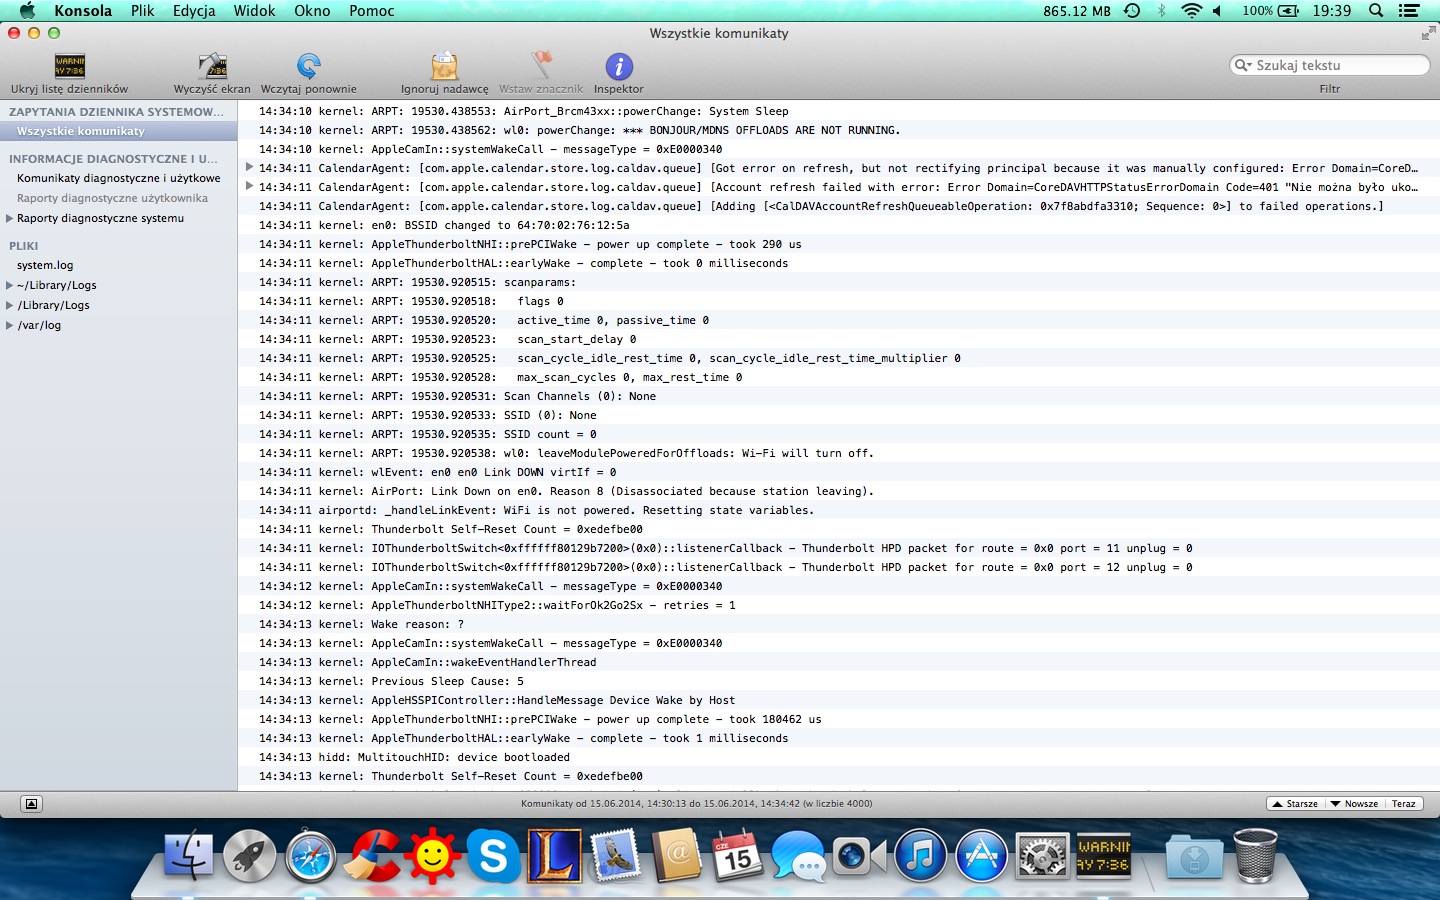1440x900 pixels.
Task: Launch League of Legends from the Dock
Action: [554, 856]
